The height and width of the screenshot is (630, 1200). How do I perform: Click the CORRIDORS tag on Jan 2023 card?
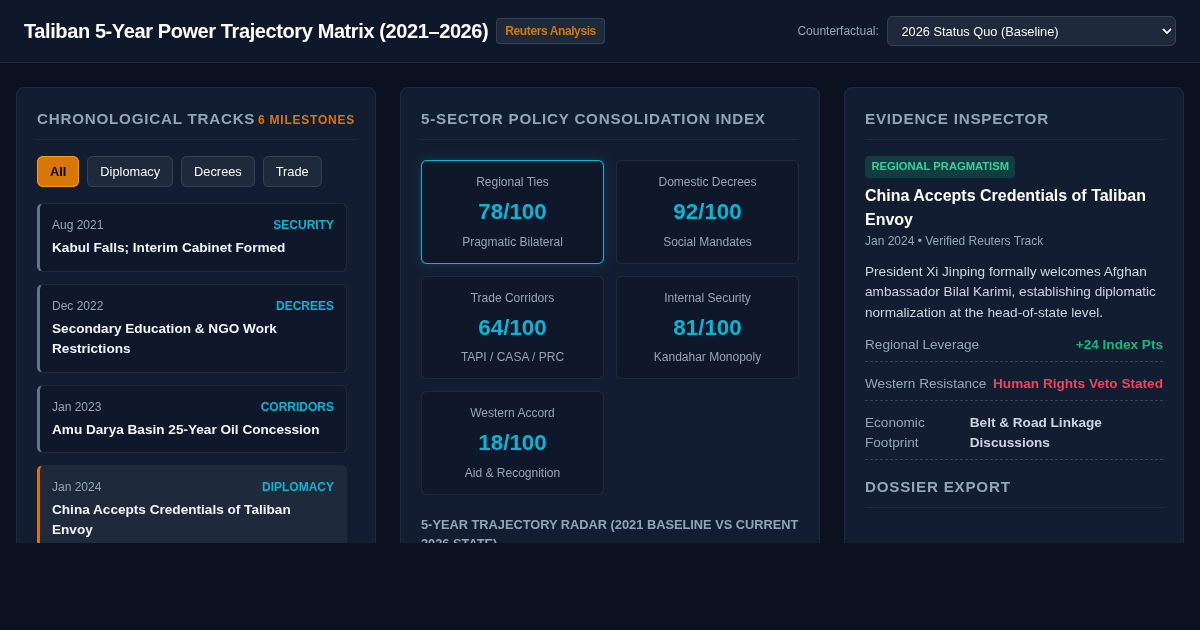coord(297,407)
